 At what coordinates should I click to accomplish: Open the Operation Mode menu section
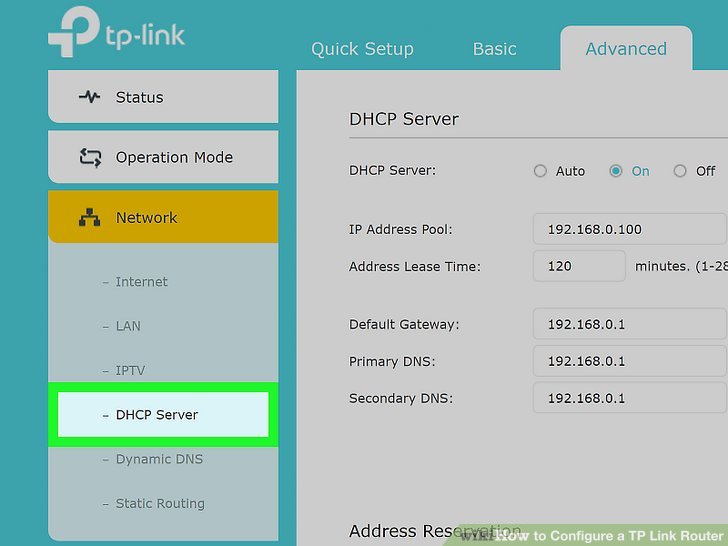[x=163, y=157]
